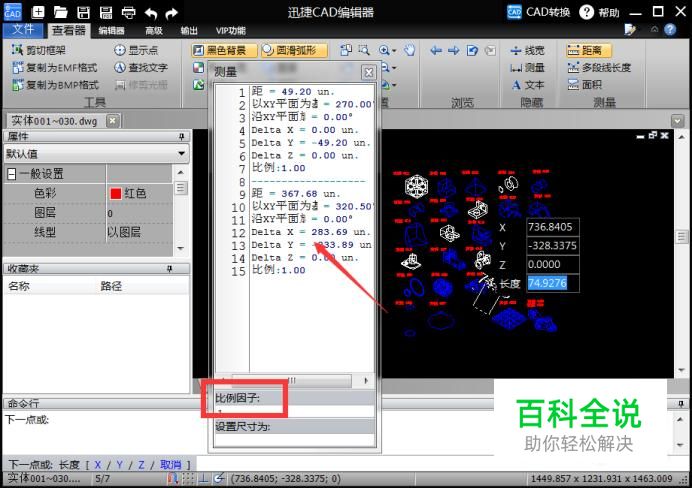Toggle the 黑色背景 option
Image resolution: width=692 pixels, height=488 pixels.
(x=224, y=50)
